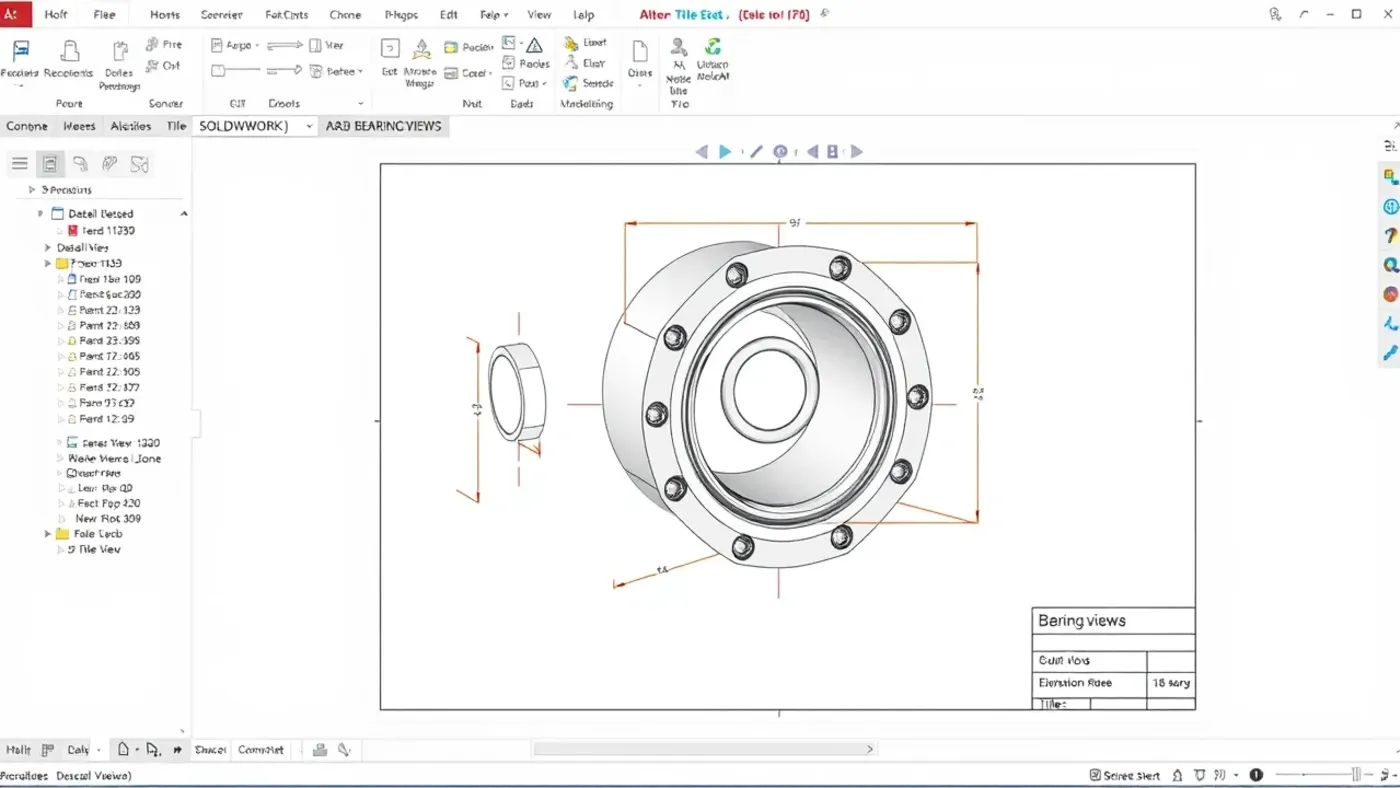Click the Bearing views title block cell

click(x=1113, y=620)
